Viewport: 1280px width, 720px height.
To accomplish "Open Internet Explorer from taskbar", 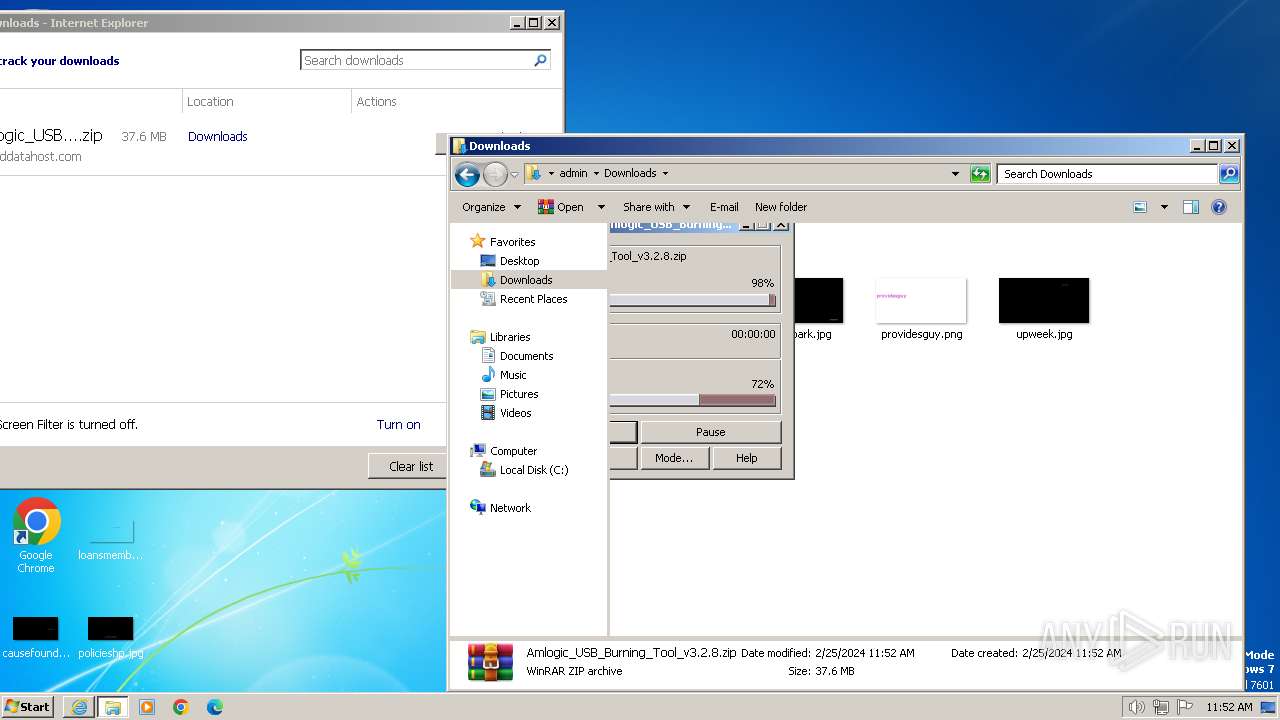I will [79, 707].
